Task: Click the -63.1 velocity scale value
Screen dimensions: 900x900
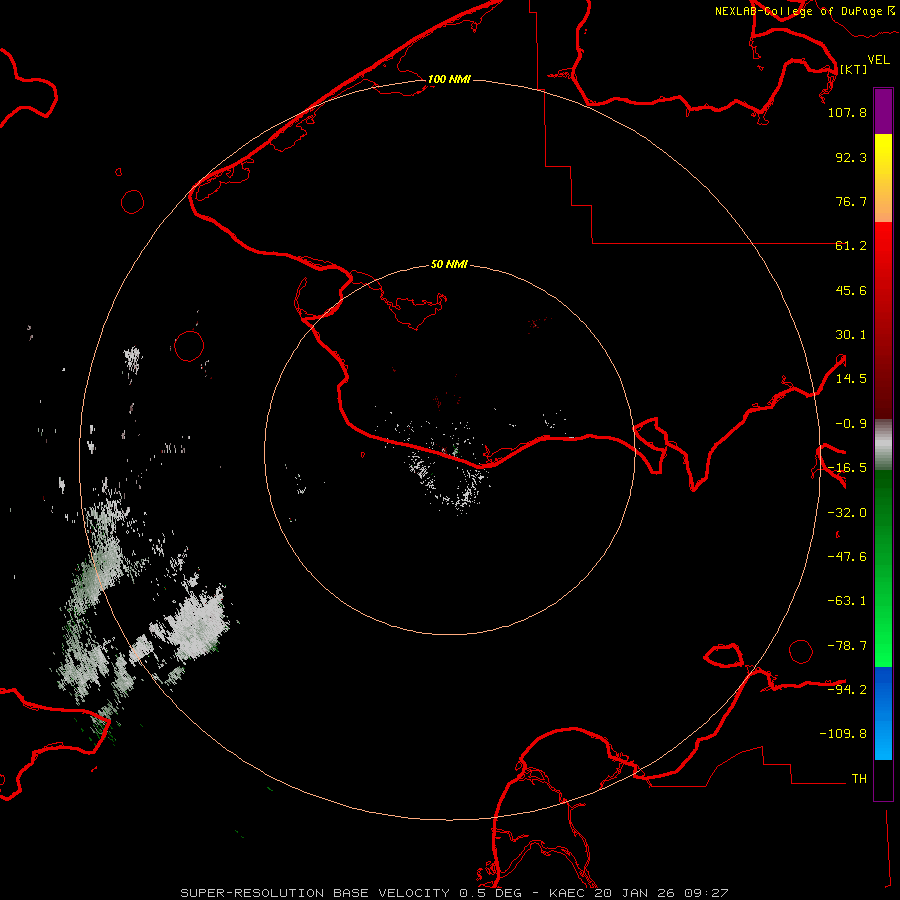Action: click(847, 602)
